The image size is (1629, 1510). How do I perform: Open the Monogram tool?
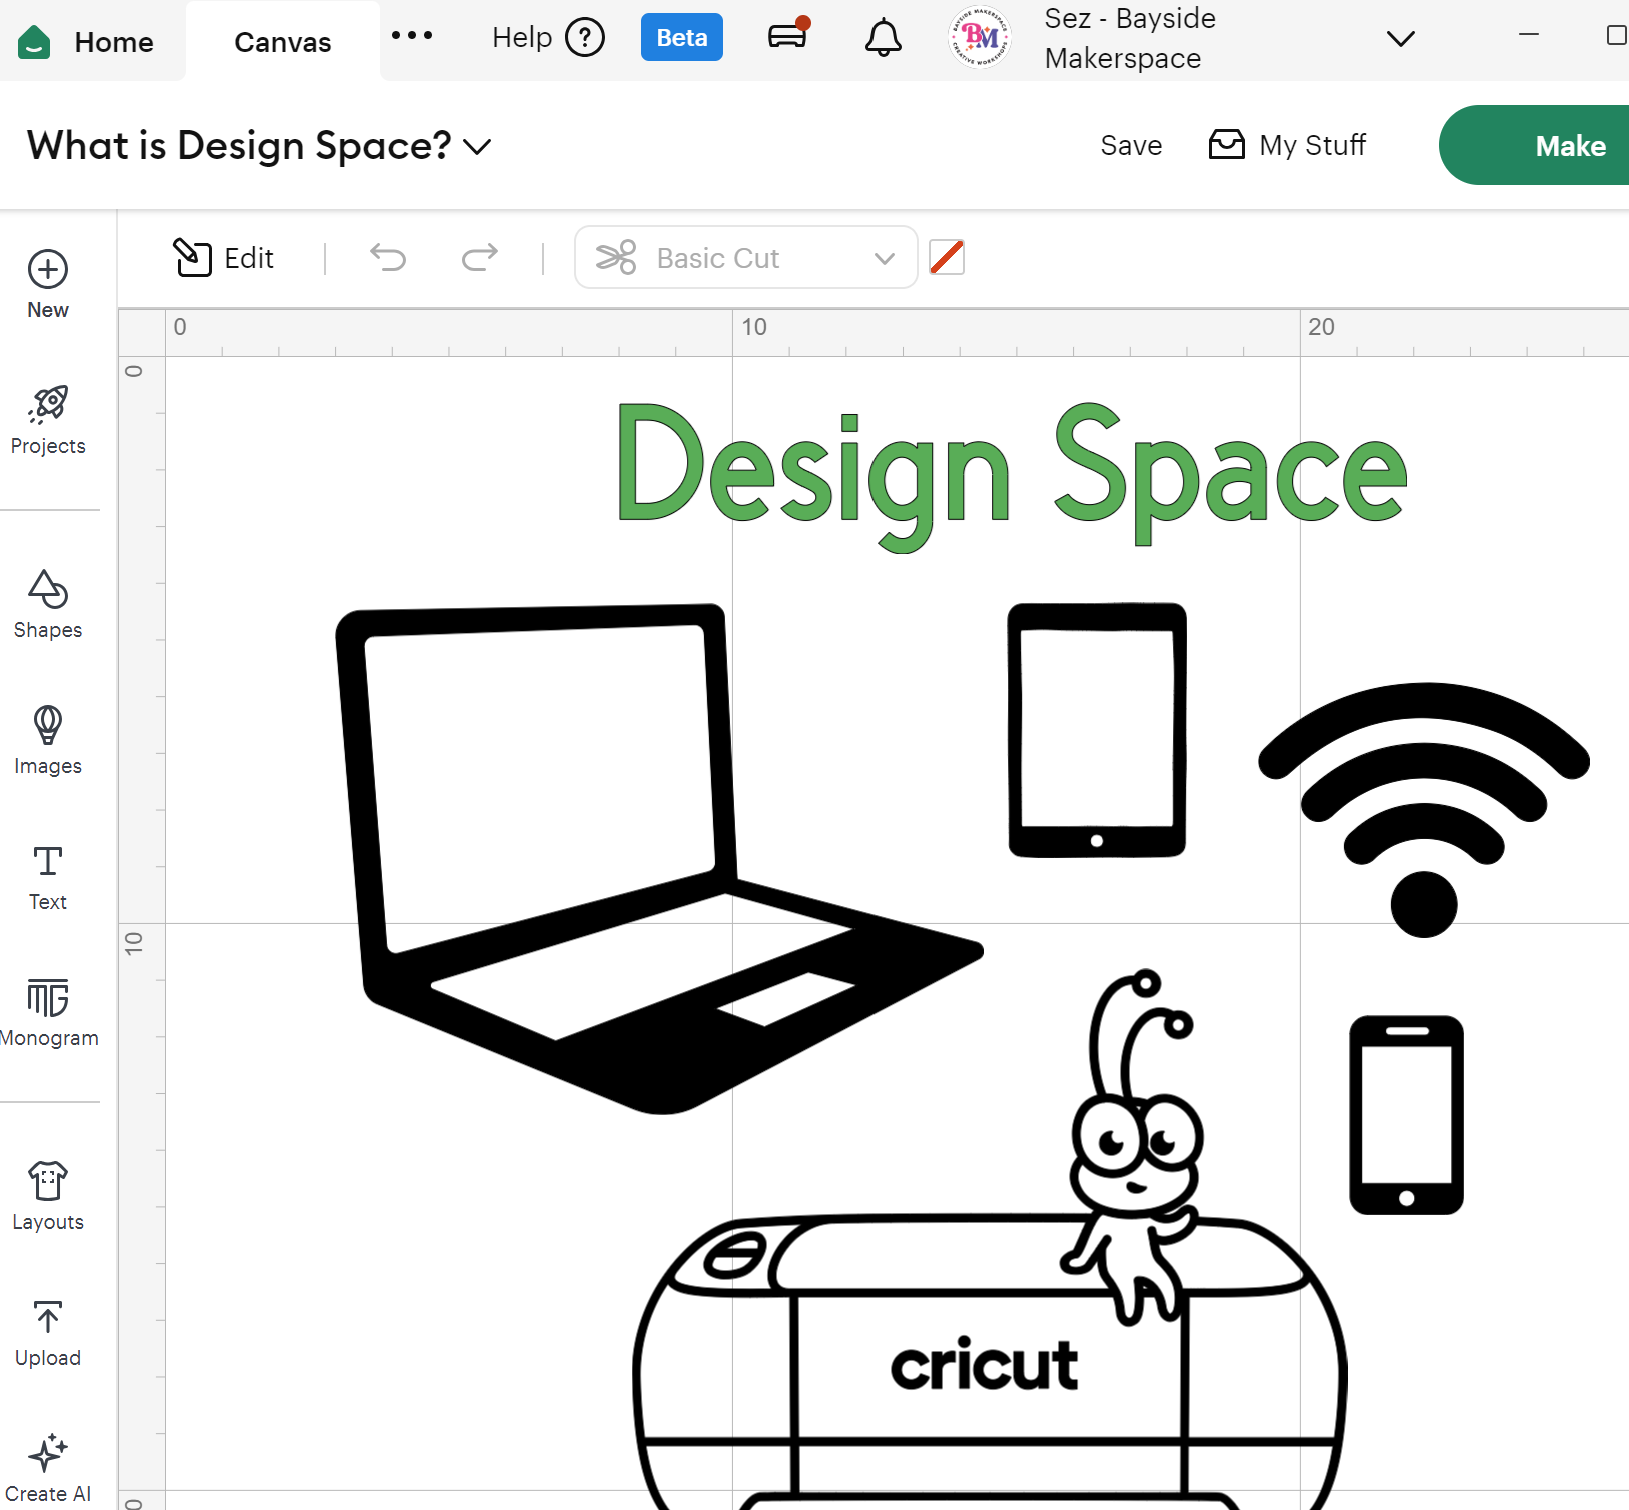[48, 1012]
